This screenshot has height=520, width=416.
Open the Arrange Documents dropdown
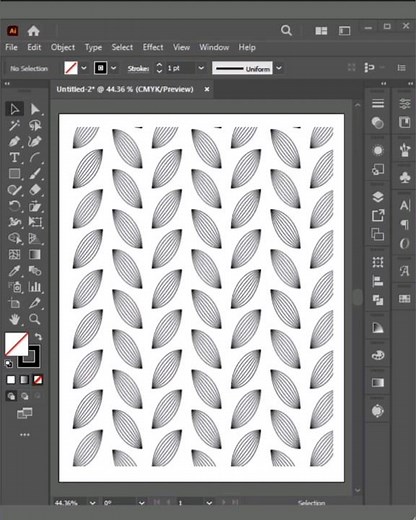click(321, 31)
